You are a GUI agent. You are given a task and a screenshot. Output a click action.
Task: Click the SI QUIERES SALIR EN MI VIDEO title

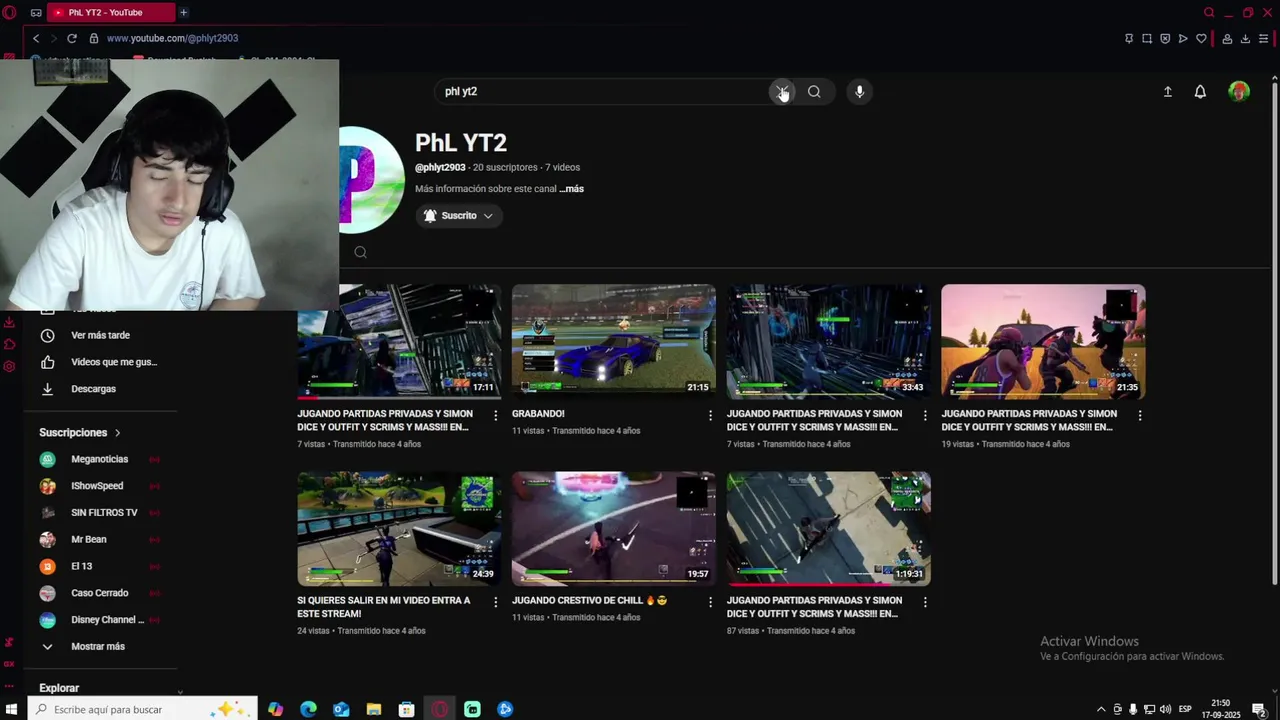[384, 607]
